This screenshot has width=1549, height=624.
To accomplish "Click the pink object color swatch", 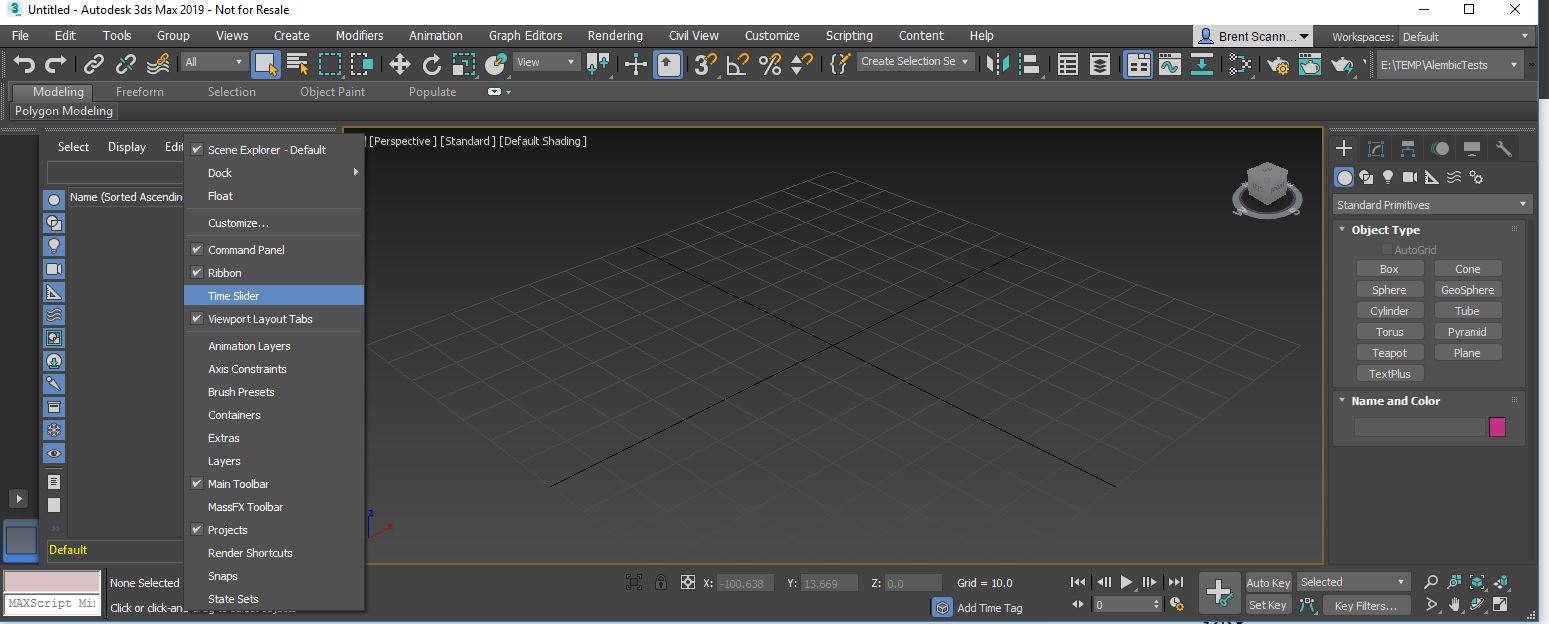I will 1497,427.
